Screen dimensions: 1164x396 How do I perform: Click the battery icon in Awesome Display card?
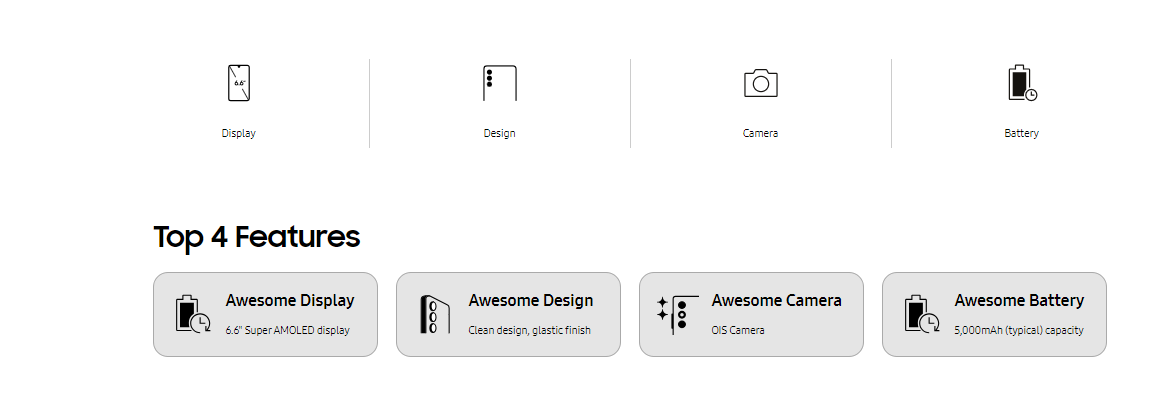[192, 314]
